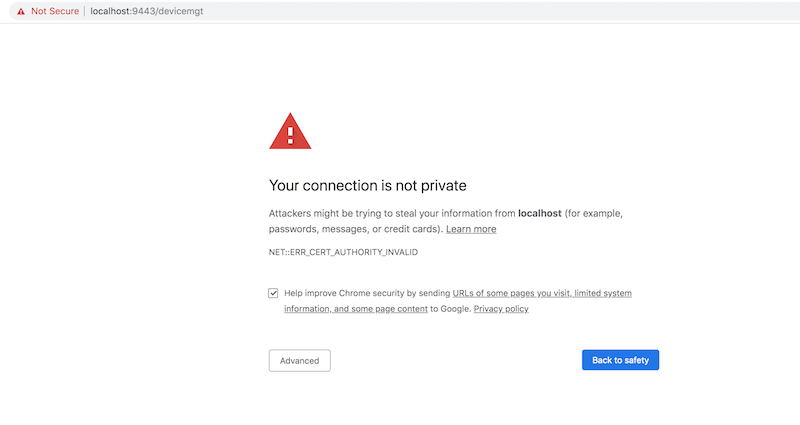Click the "to Google." text beside Privacy policy

point(451,309)
